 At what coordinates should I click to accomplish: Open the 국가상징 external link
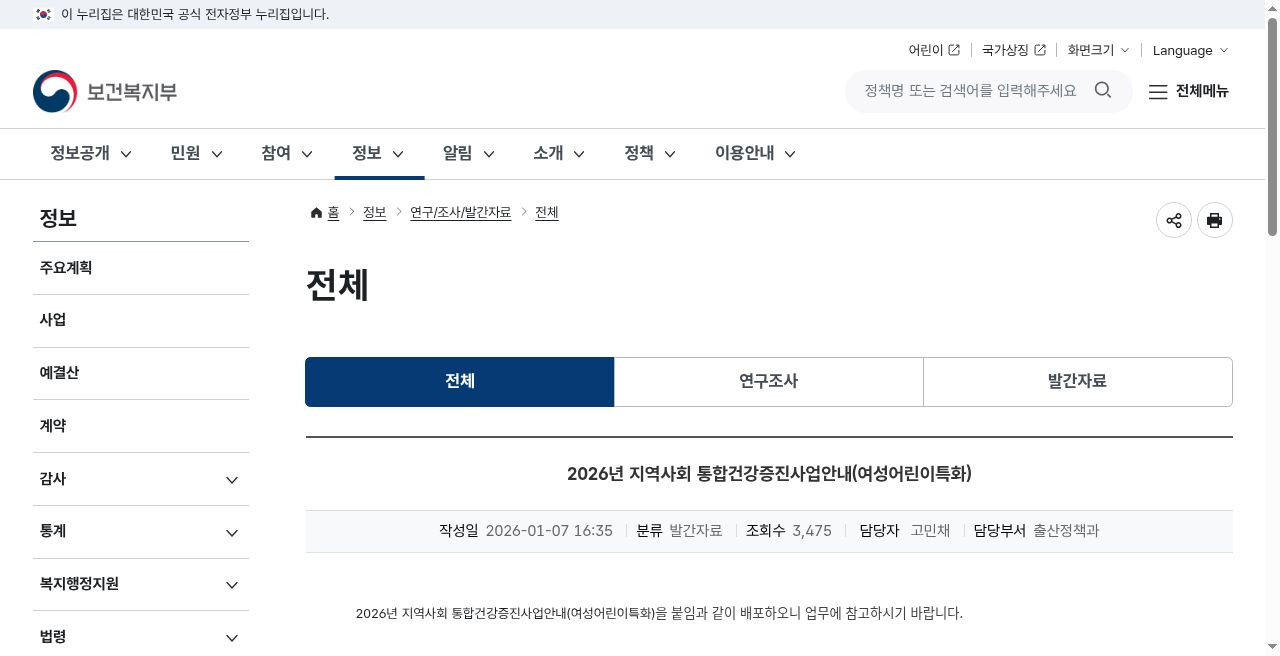click(1014, 50)
